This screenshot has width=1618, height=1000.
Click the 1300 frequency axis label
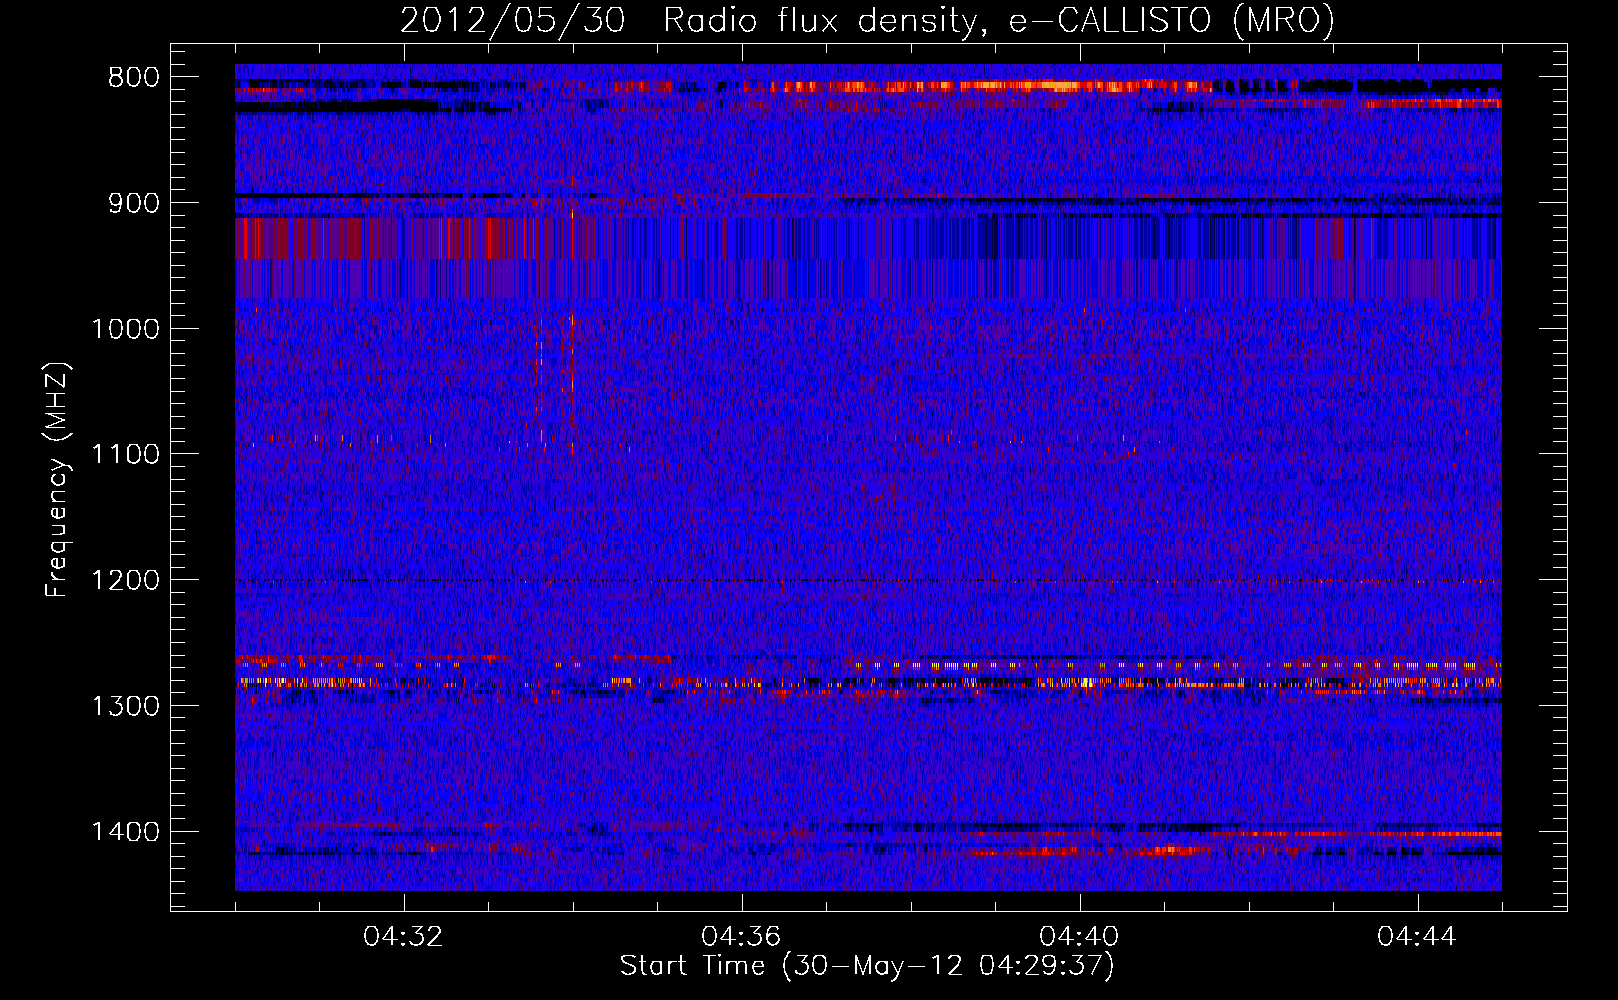tap(125, 706)
